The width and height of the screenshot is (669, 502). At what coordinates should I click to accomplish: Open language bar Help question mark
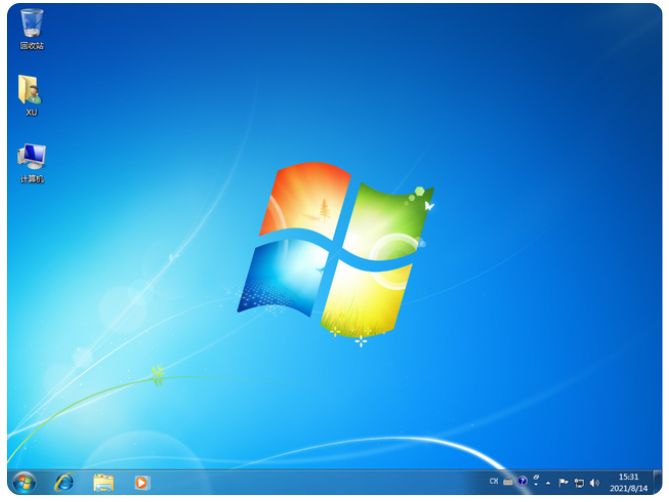[x=522, y=481]
